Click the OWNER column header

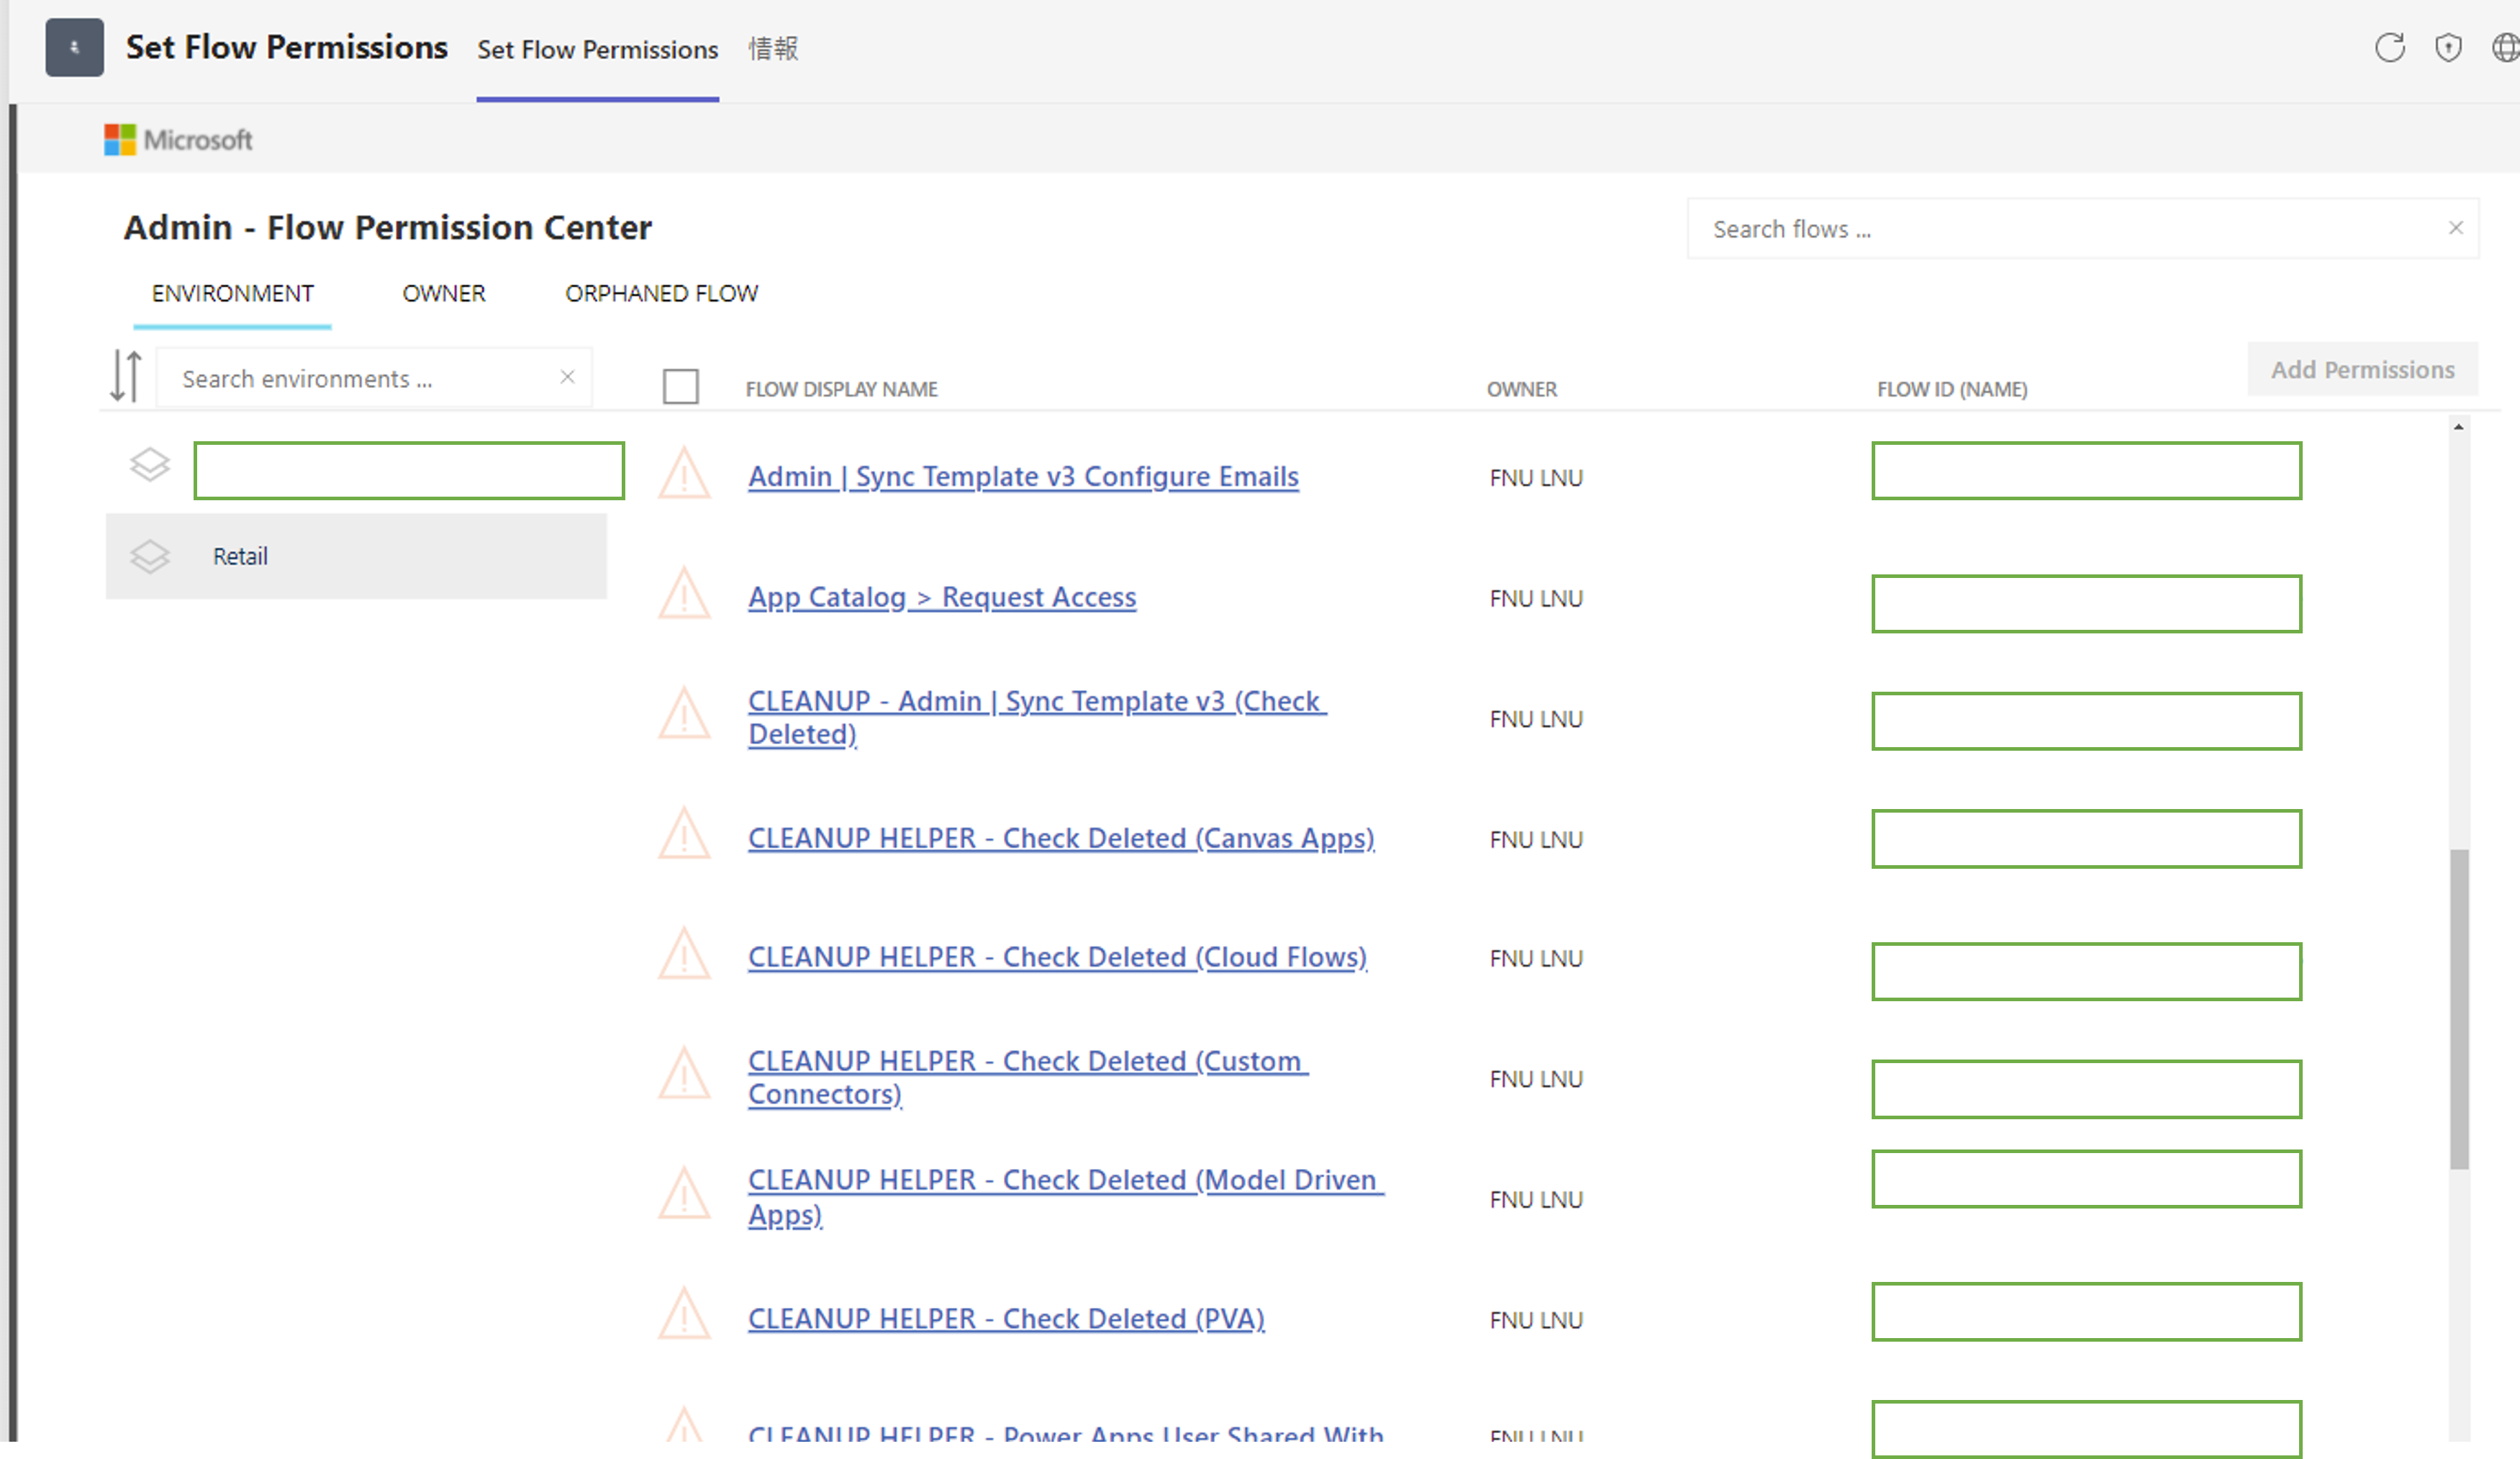[x=1521, y=389]
